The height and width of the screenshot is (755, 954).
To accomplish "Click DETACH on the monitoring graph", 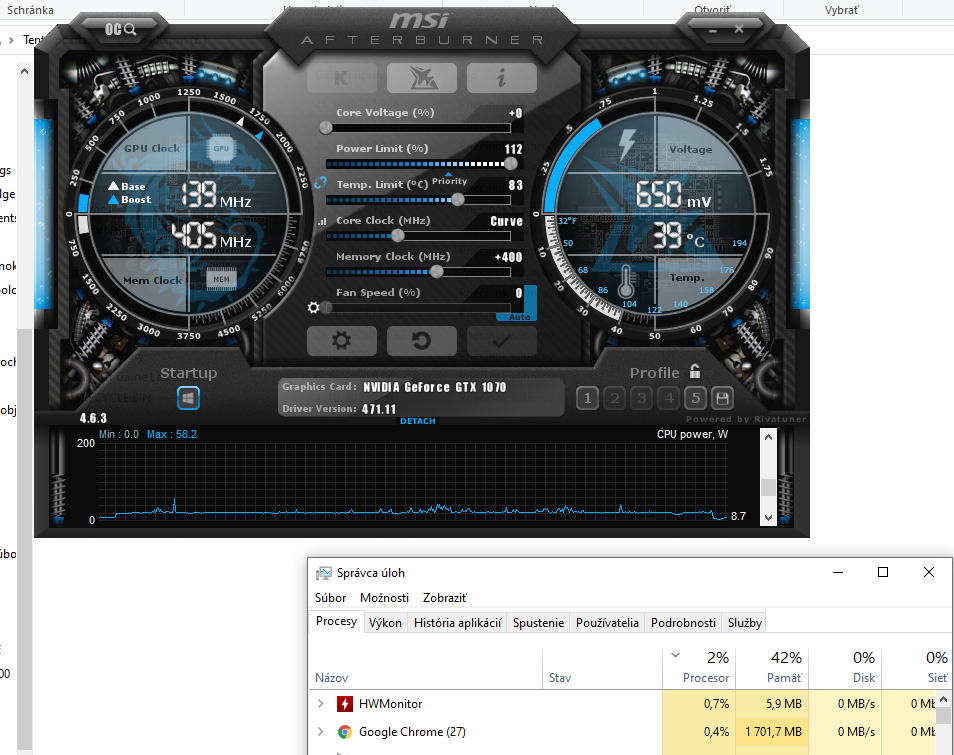I will tap(418, 421).
